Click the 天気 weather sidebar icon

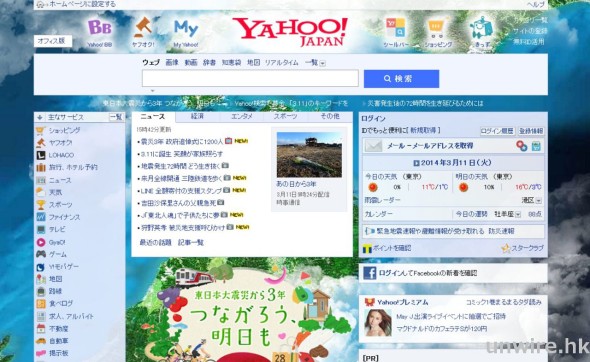[41, 192]
